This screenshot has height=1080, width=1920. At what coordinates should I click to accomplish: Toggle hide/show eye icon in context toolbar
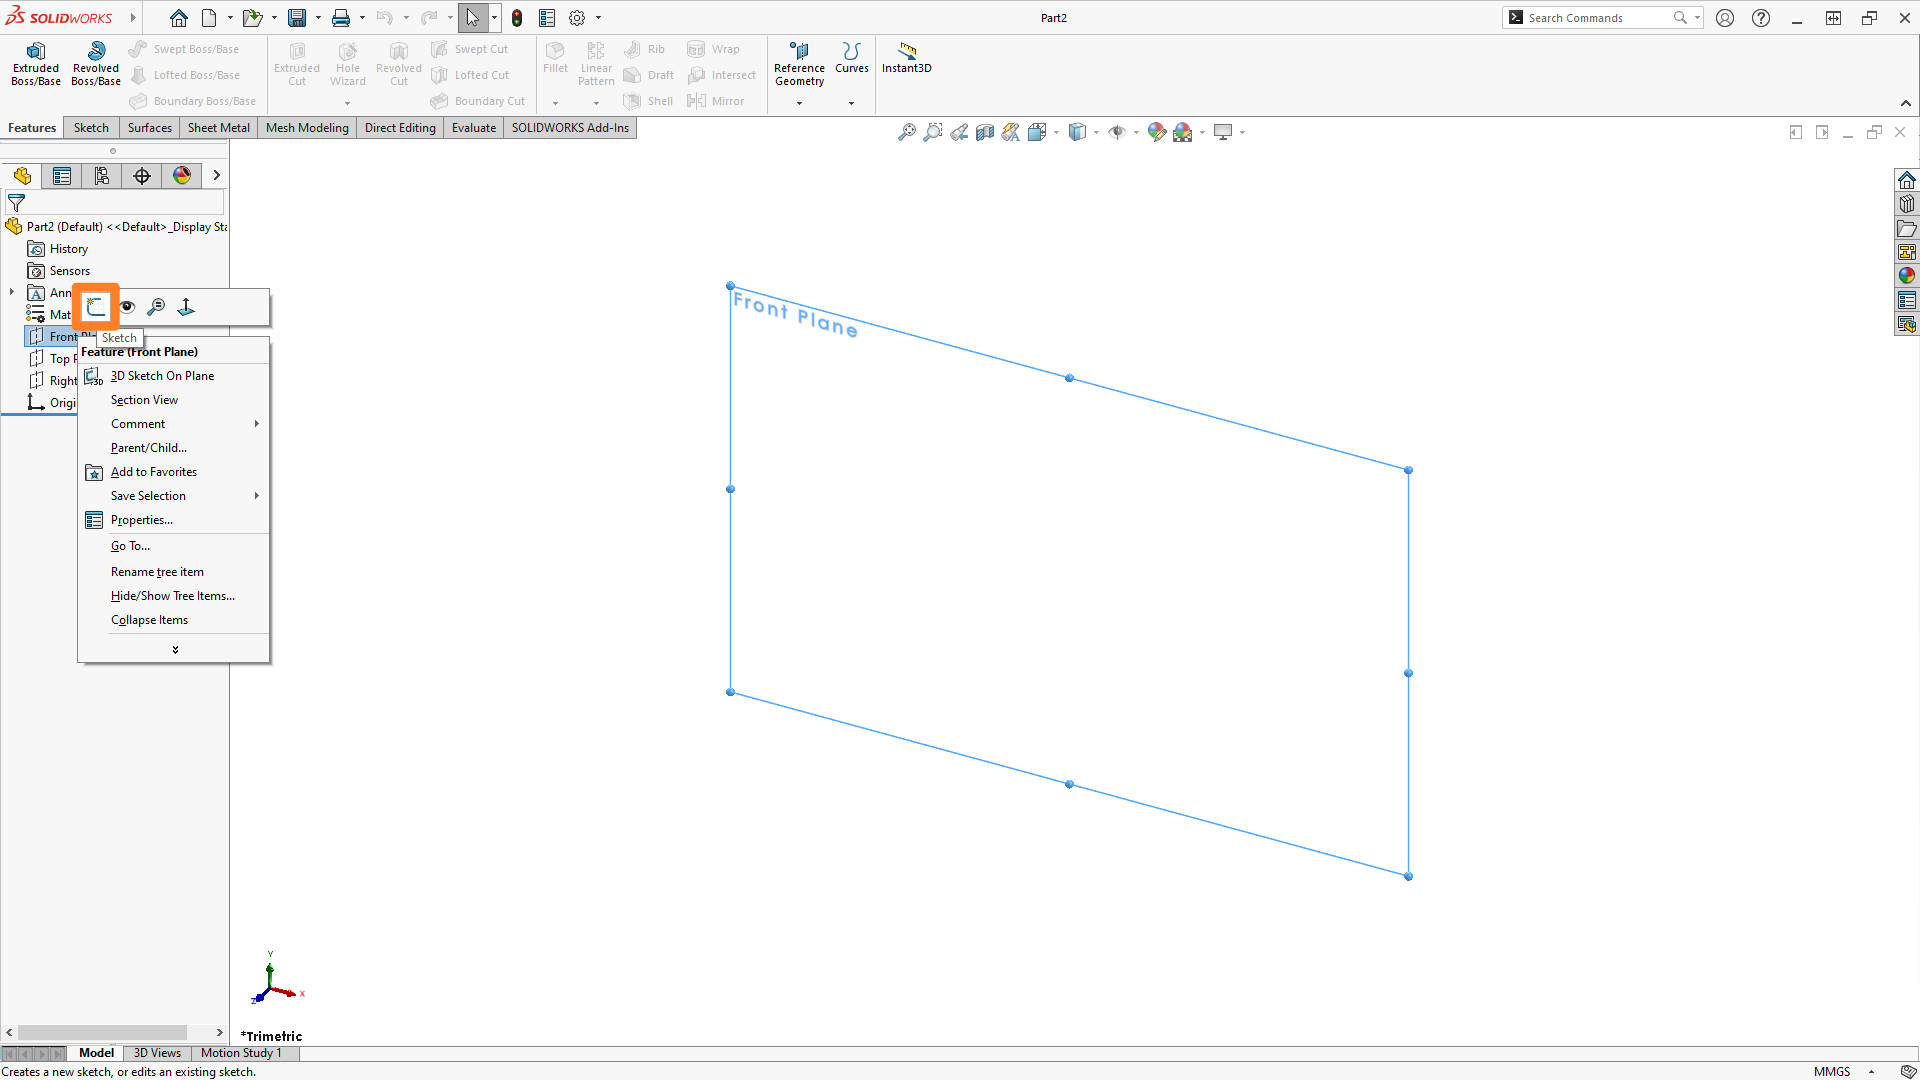(127, 307)
